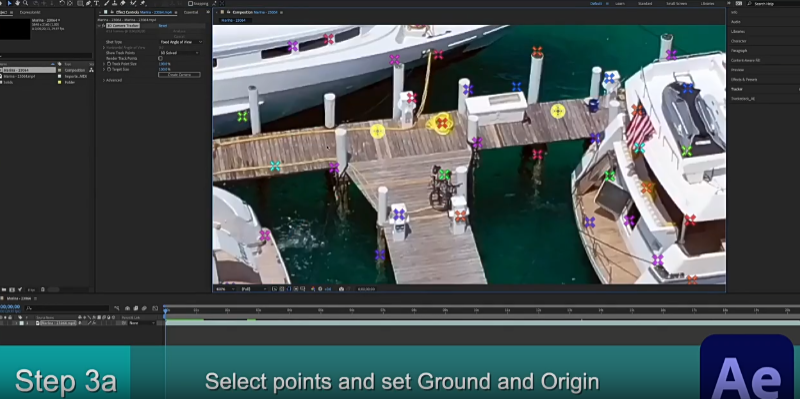Select the Marina composition in Project panel

pyautogui.click(x=29, y=70)
